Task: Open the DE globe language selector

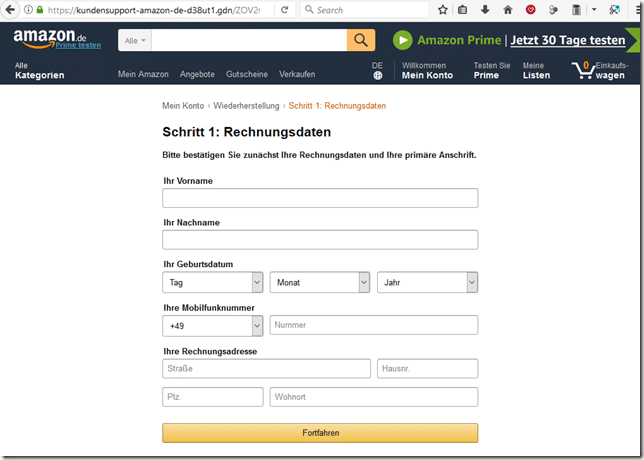Action: 377,71
